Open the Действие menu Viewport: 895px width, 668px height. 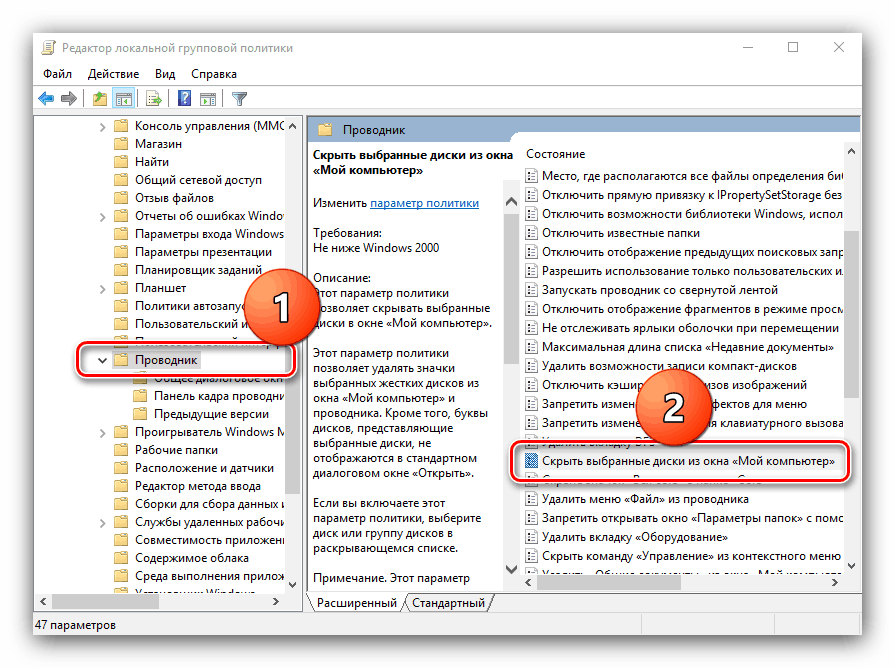[x=114, y=74]
